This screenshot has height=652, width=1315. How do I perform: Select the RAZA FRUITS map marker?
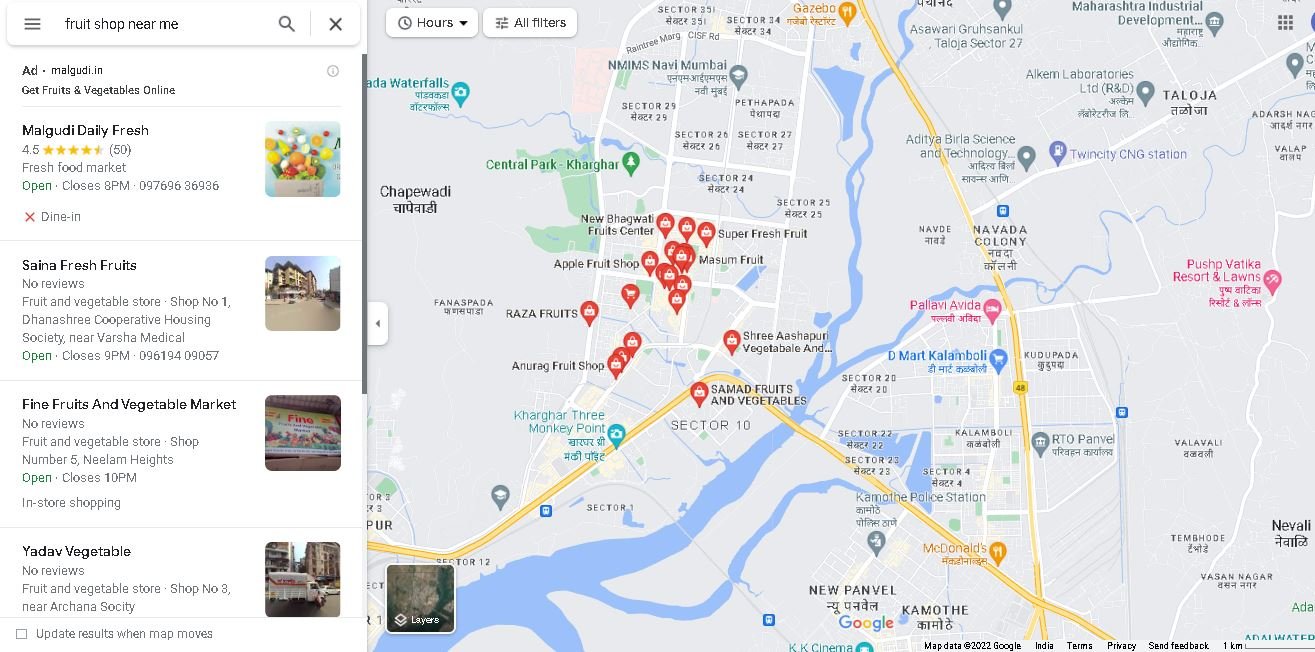coord(590,312)
